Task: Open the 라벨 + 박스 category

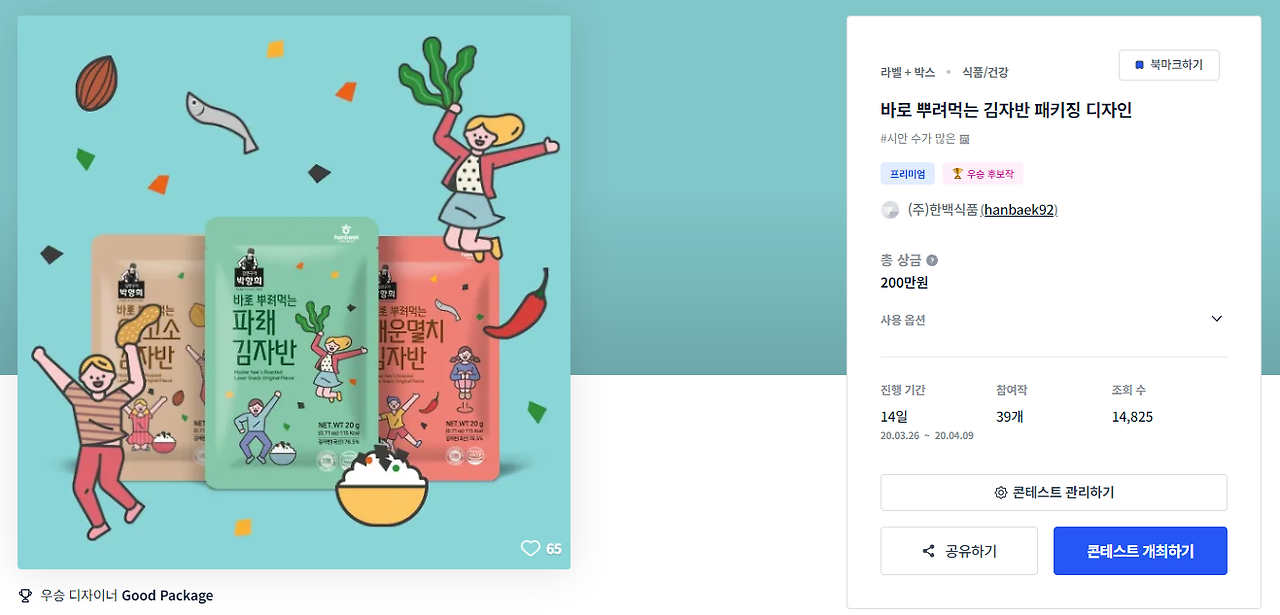Action: click(x=908, y=72)
